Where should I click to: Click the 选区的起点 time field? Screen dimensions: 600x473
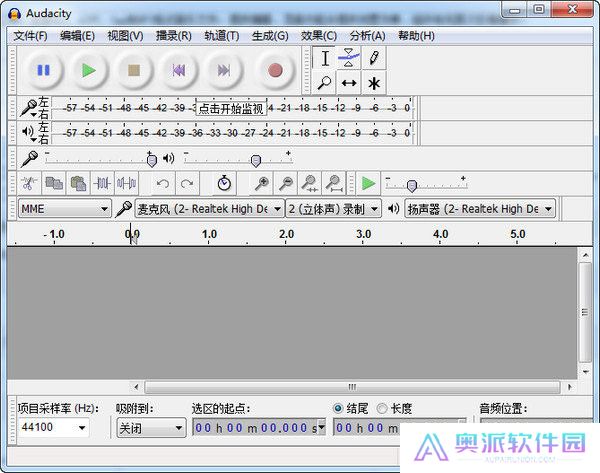[259, 427]
